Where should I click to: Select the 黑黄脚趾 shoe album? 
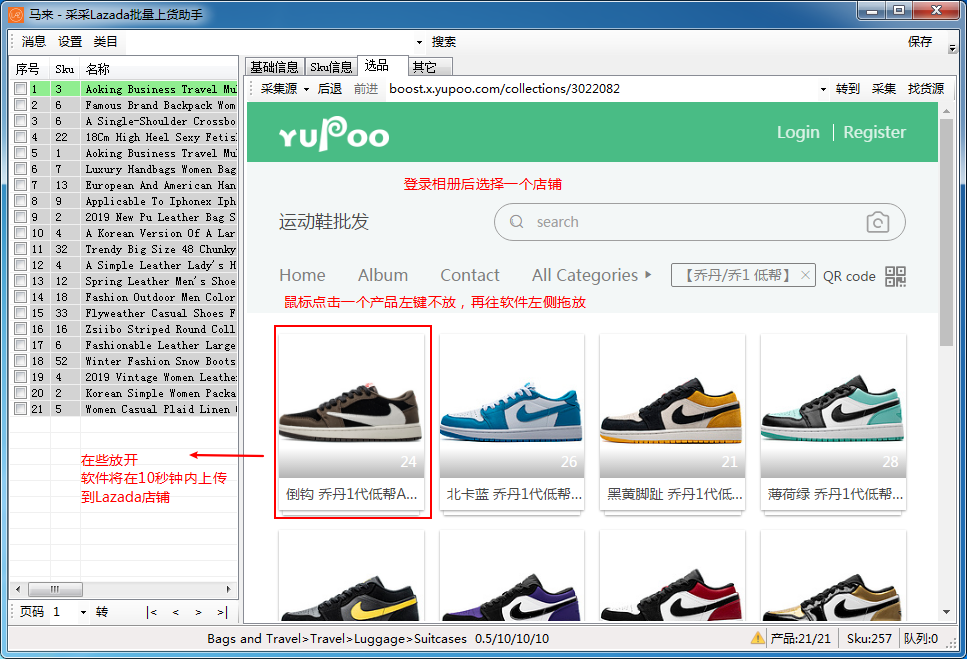point(672,422)
